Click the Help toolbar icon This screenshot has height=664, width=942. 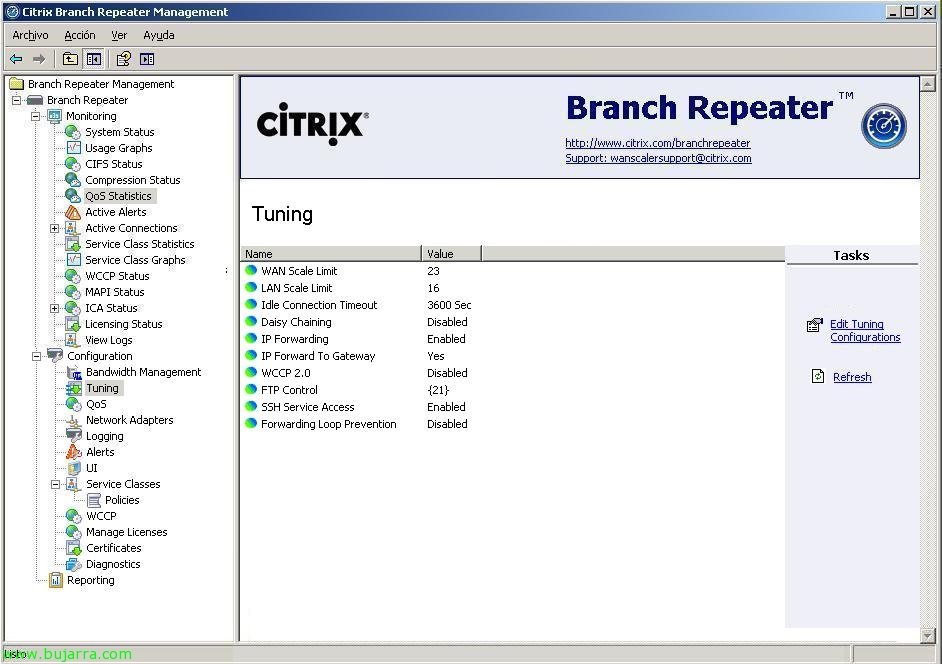124,59
